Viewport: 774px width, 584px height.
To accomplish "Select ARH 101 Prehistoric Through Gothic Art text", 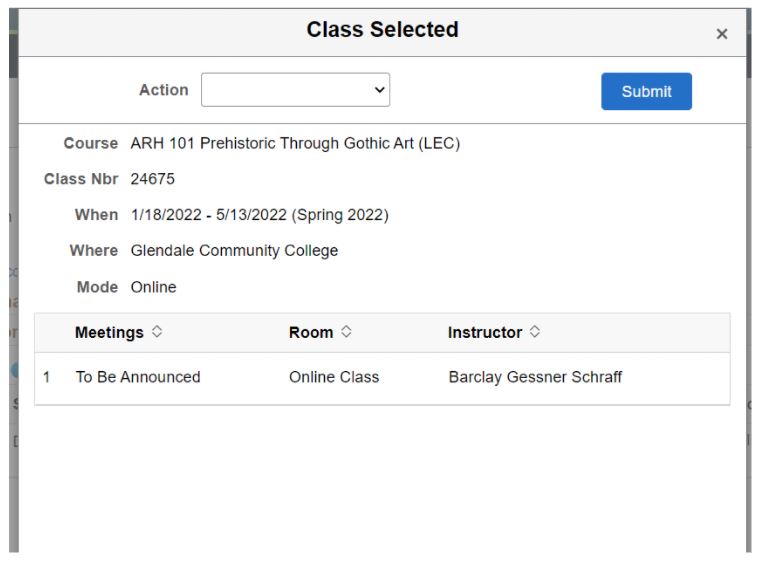I will (x=295, y=143).
